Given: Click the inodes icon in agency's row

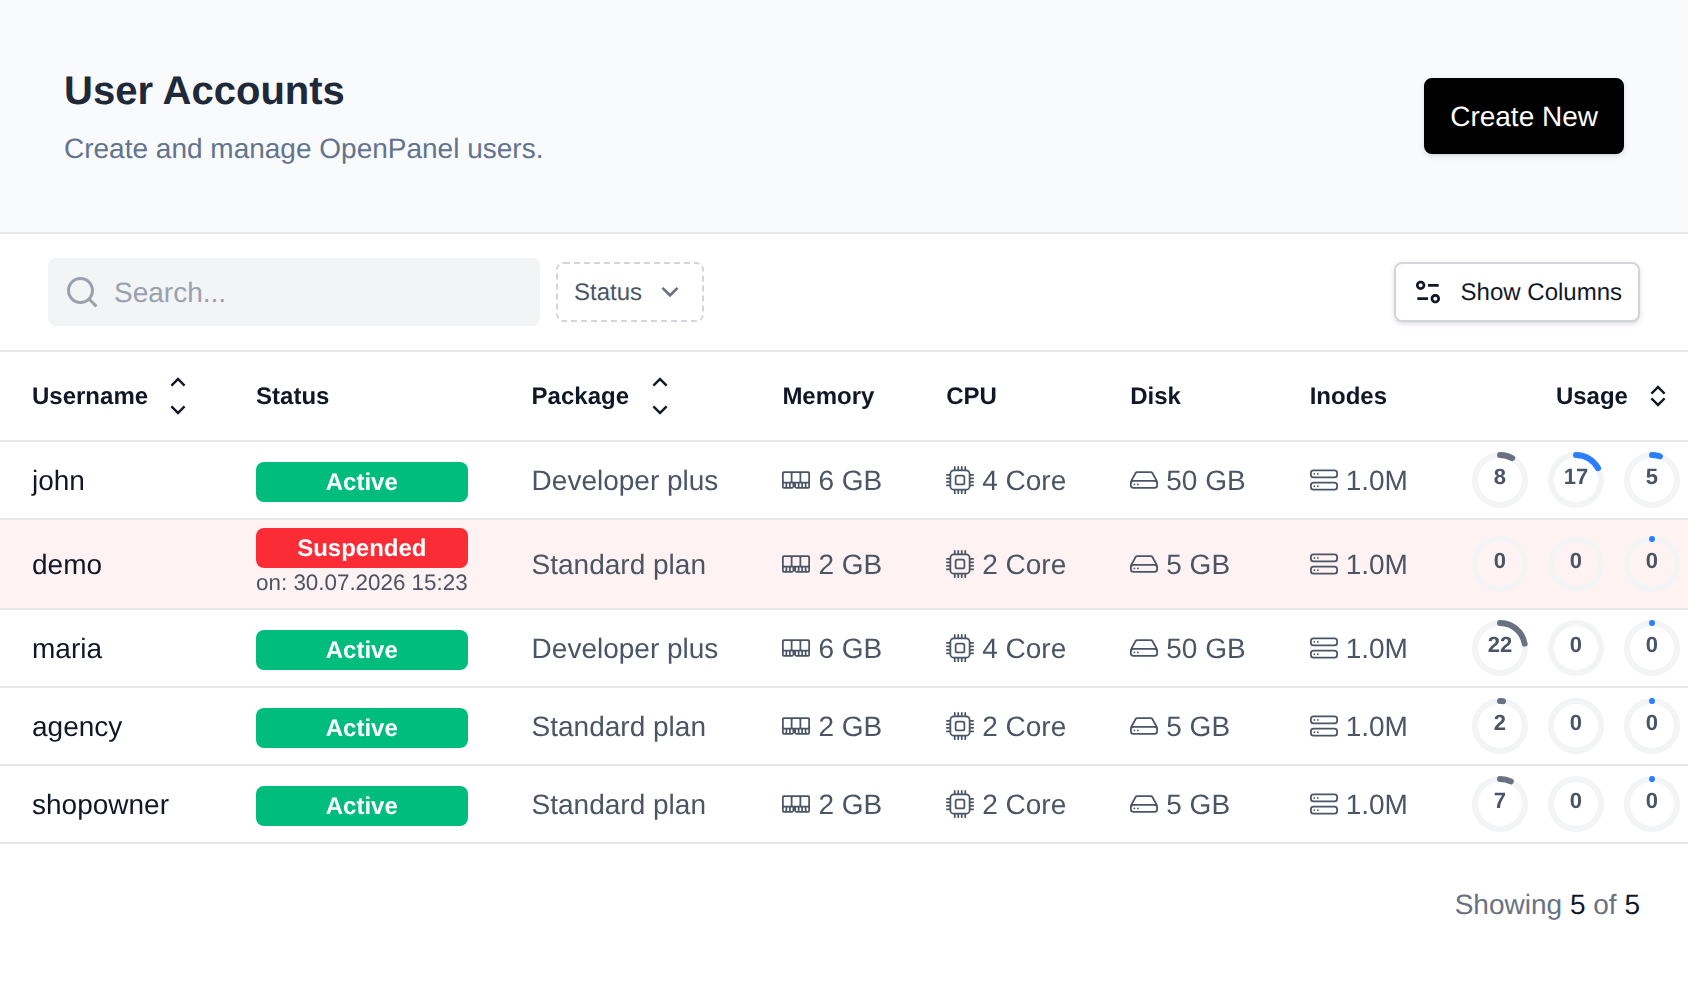Looking at the screenshot, I should pyautogui.click(x=1324, y=727).
